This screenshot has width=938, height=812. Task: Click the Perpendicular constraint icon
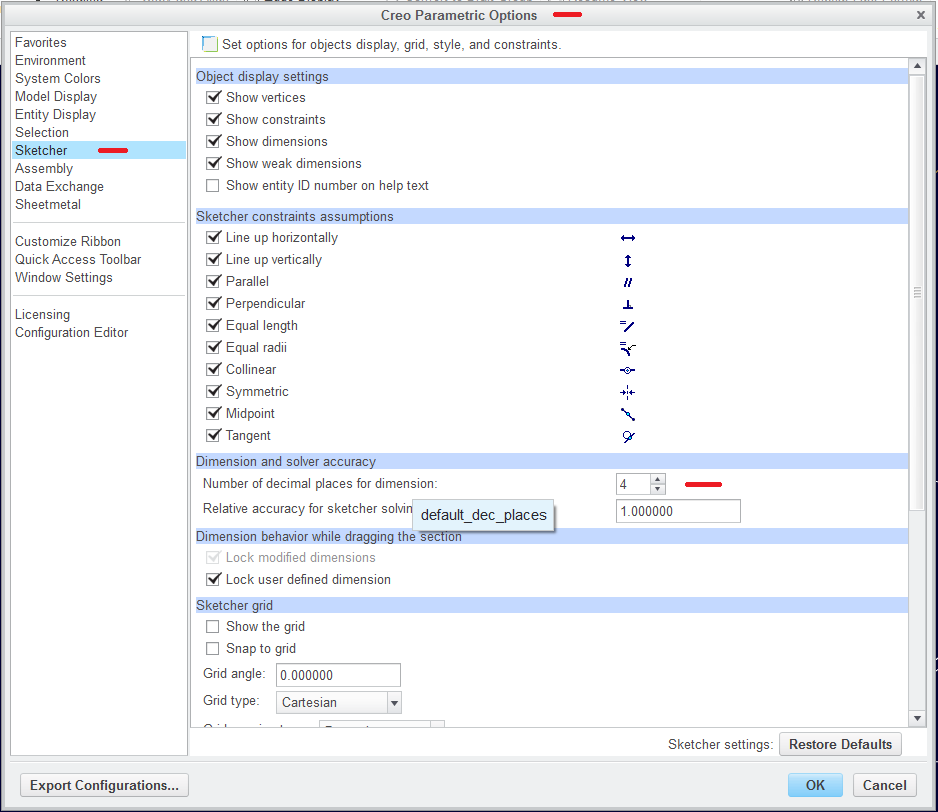[628, 305]
